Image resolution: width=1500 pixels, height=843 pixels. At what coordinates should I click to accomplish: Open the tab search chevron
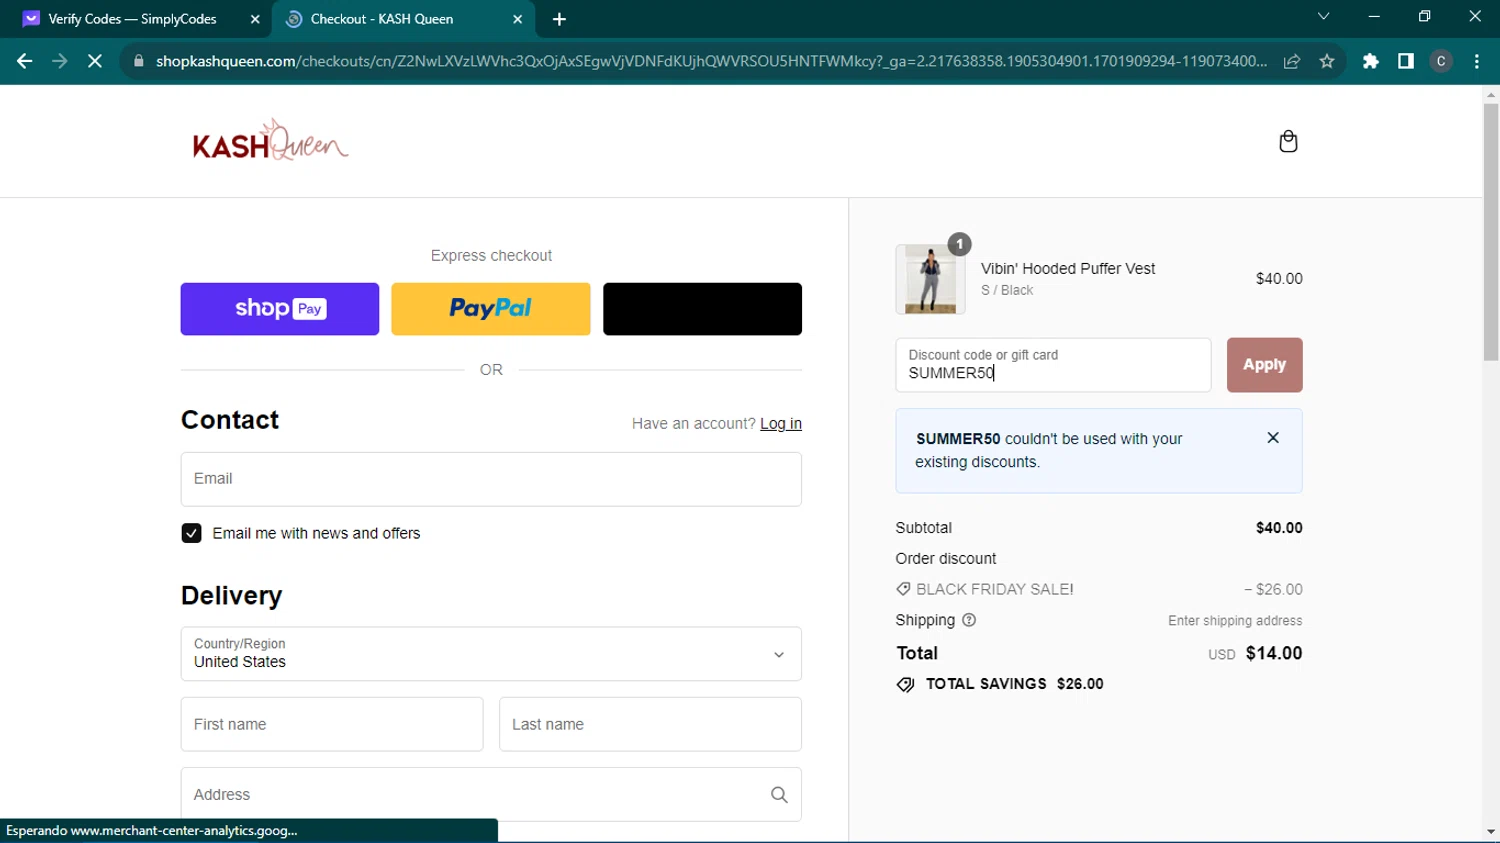[x=1323, y=16]
